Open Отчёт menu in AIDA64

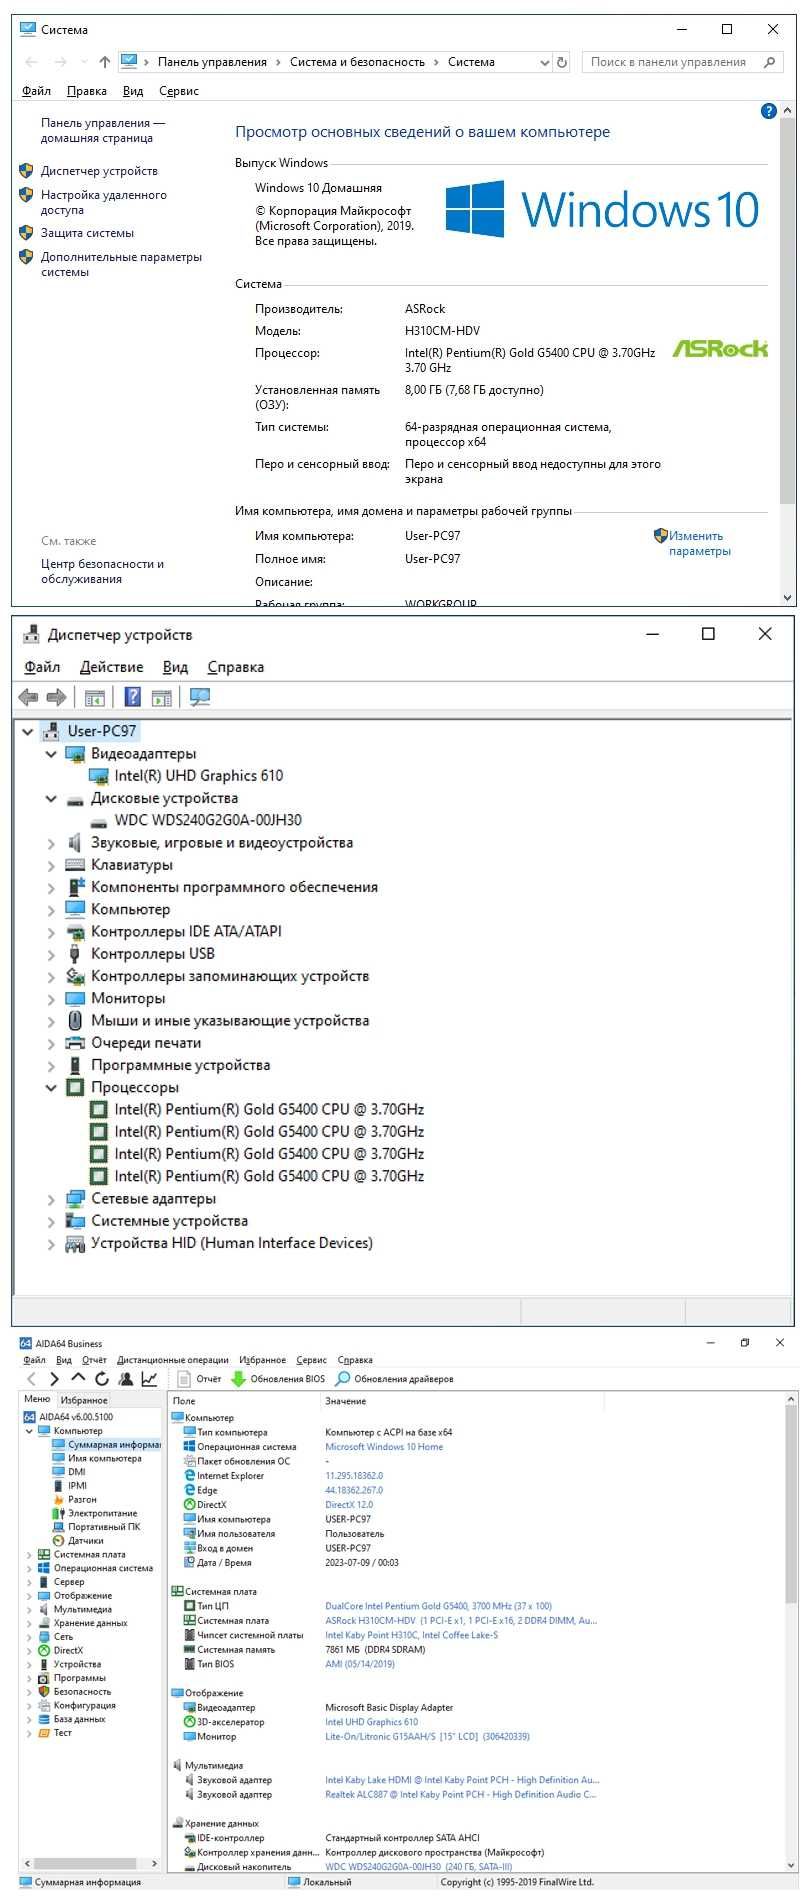(x=94, y=1360)
